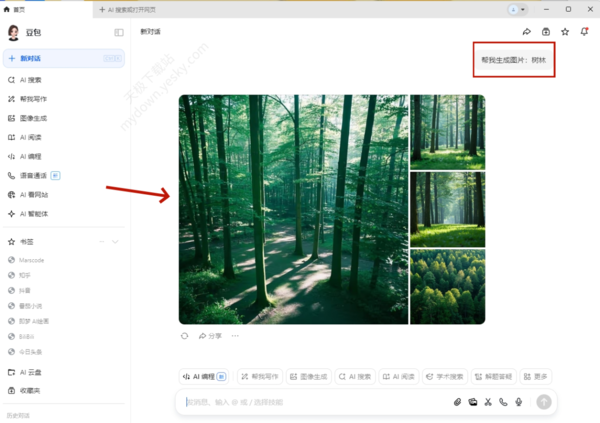Viewport: 600px width, 423px height.
Task: Open 语音通话 in the sidebar
Action: point(64,176)
